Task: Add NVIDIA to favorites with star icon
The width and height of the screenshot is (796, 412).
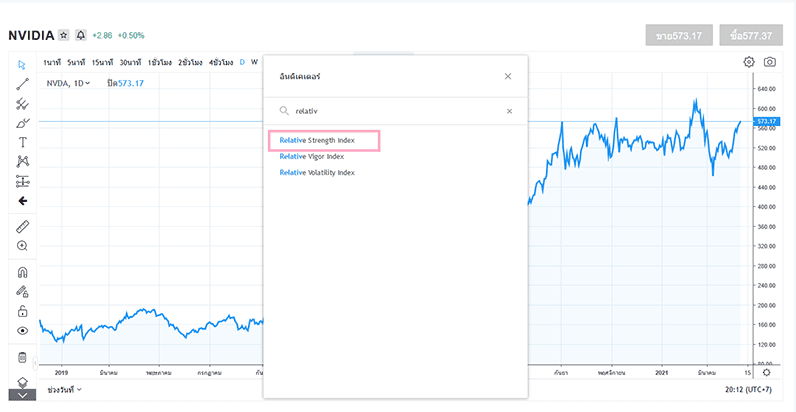Action: click(x=64, y=35)
